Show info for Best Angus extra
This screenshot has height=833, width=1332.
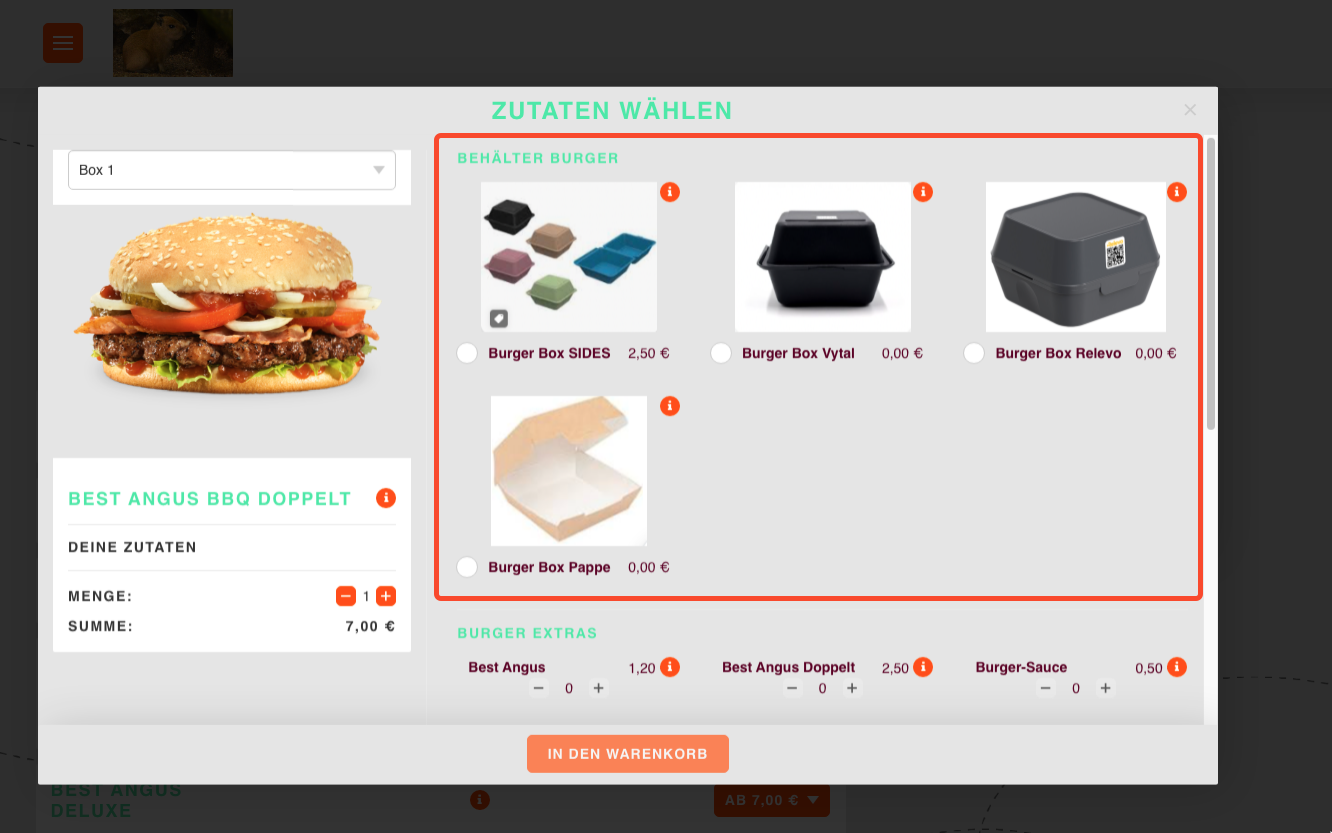670,667
